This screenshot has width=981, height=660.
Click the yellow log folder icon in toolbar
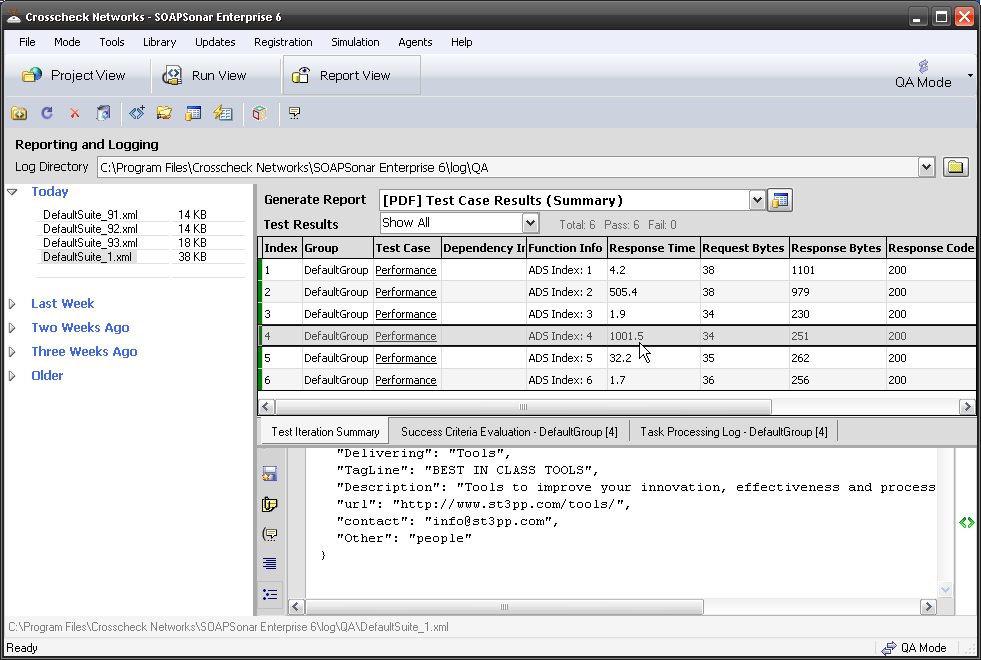tap(19, 113)
